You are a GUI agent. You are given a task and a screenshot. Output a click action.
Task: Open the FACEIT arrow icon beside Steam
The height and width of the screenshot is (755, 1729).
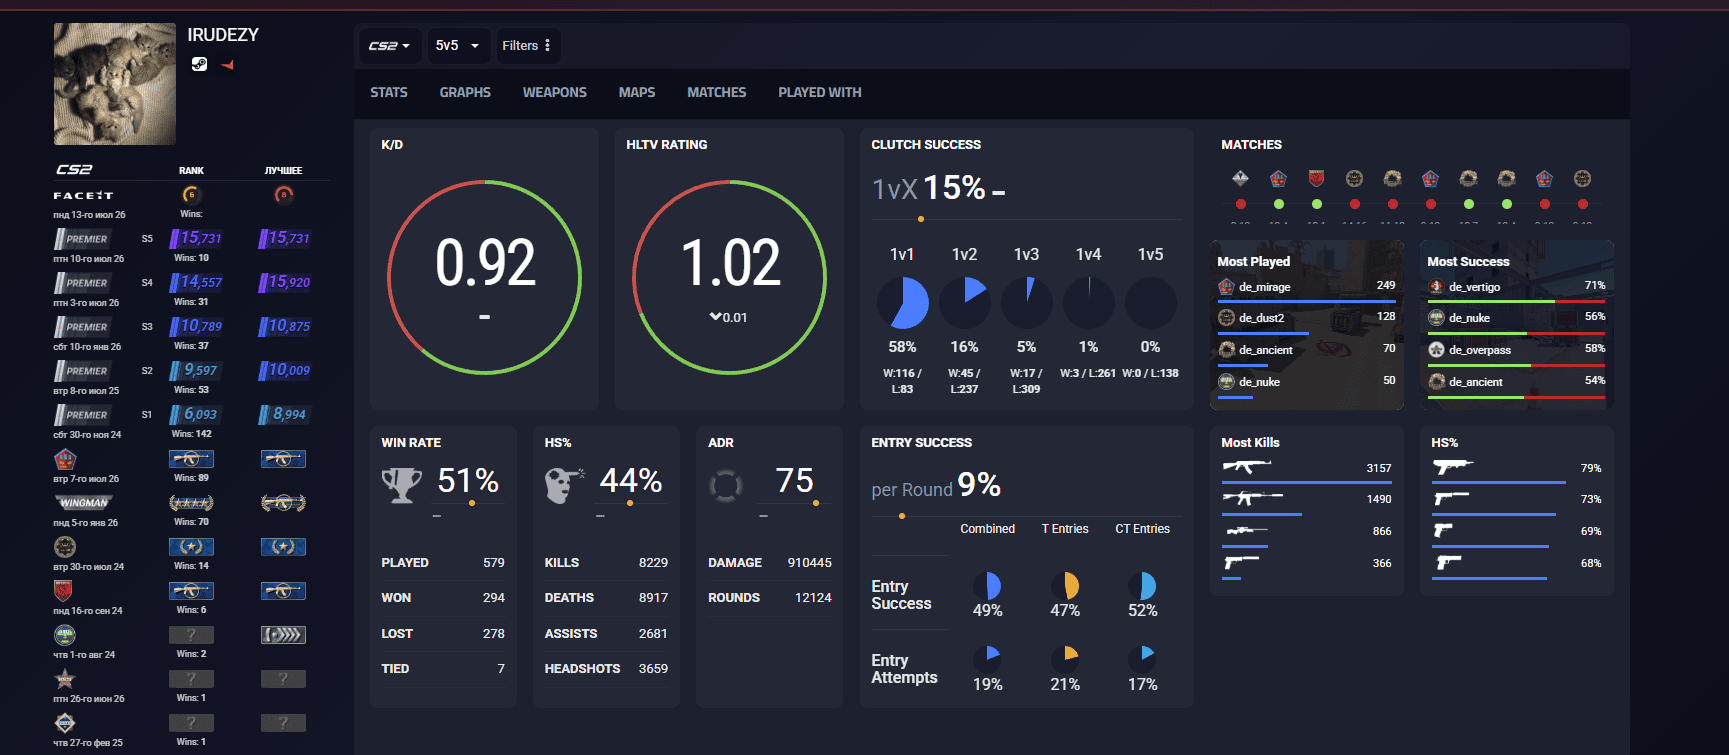tap(227, 65)
